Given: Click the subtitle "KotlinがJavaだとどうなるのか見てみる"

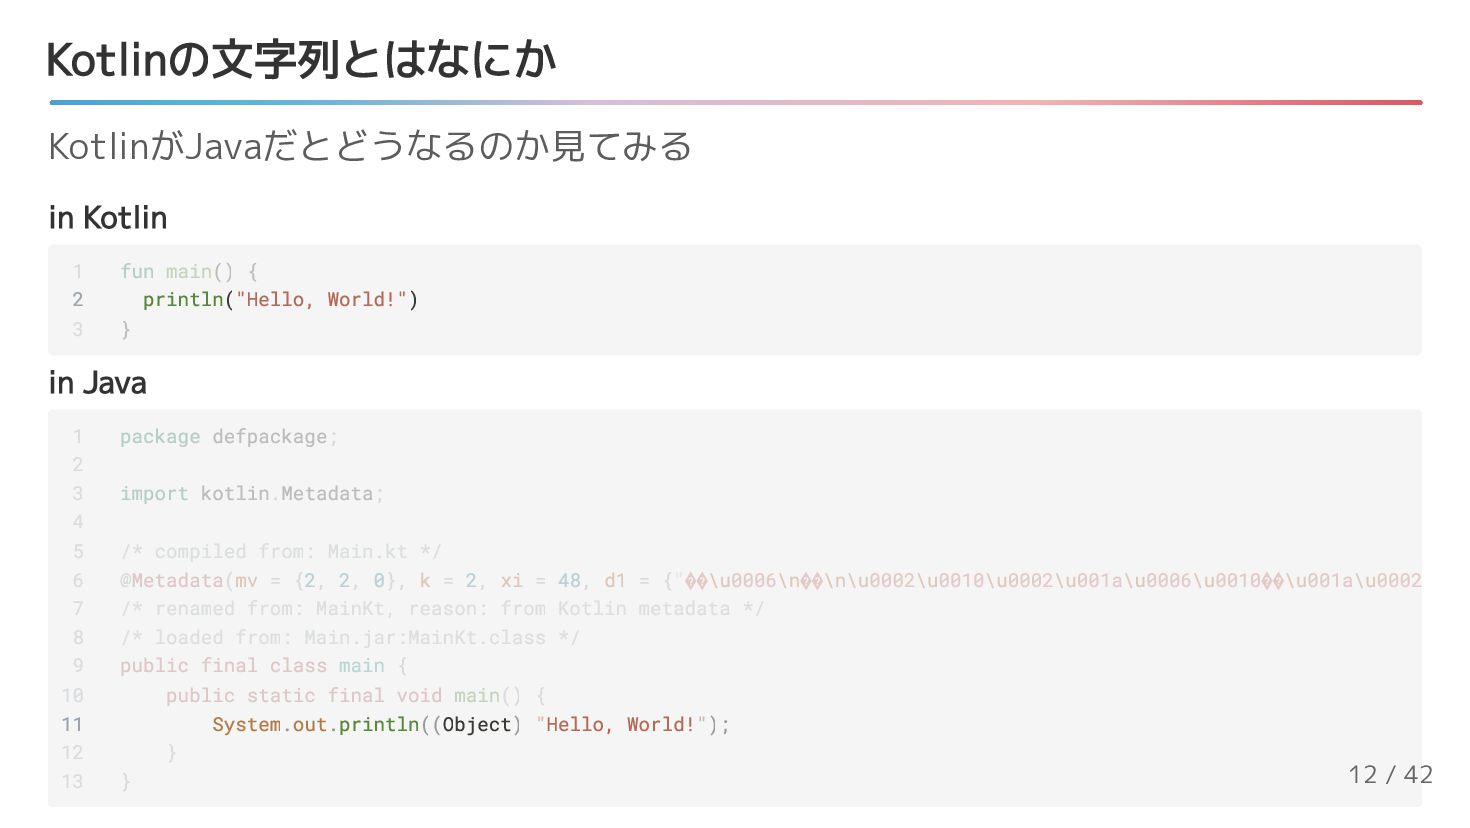Looking at the screenshot, I should click(370, 147).
